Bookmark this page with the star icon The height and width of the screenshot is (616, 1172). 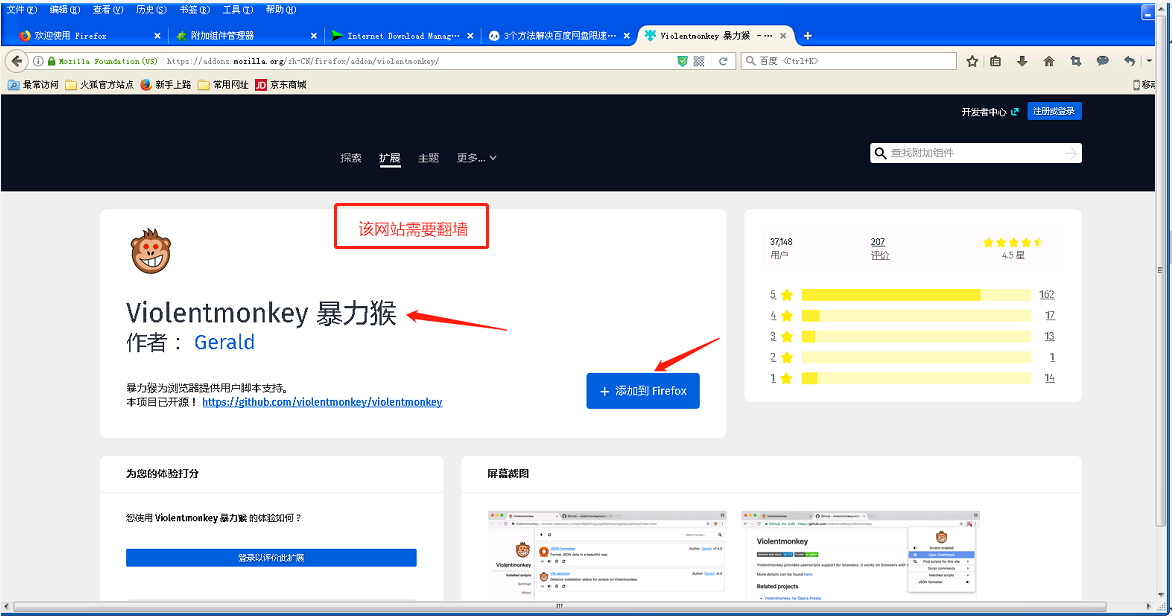click(972, 61)
